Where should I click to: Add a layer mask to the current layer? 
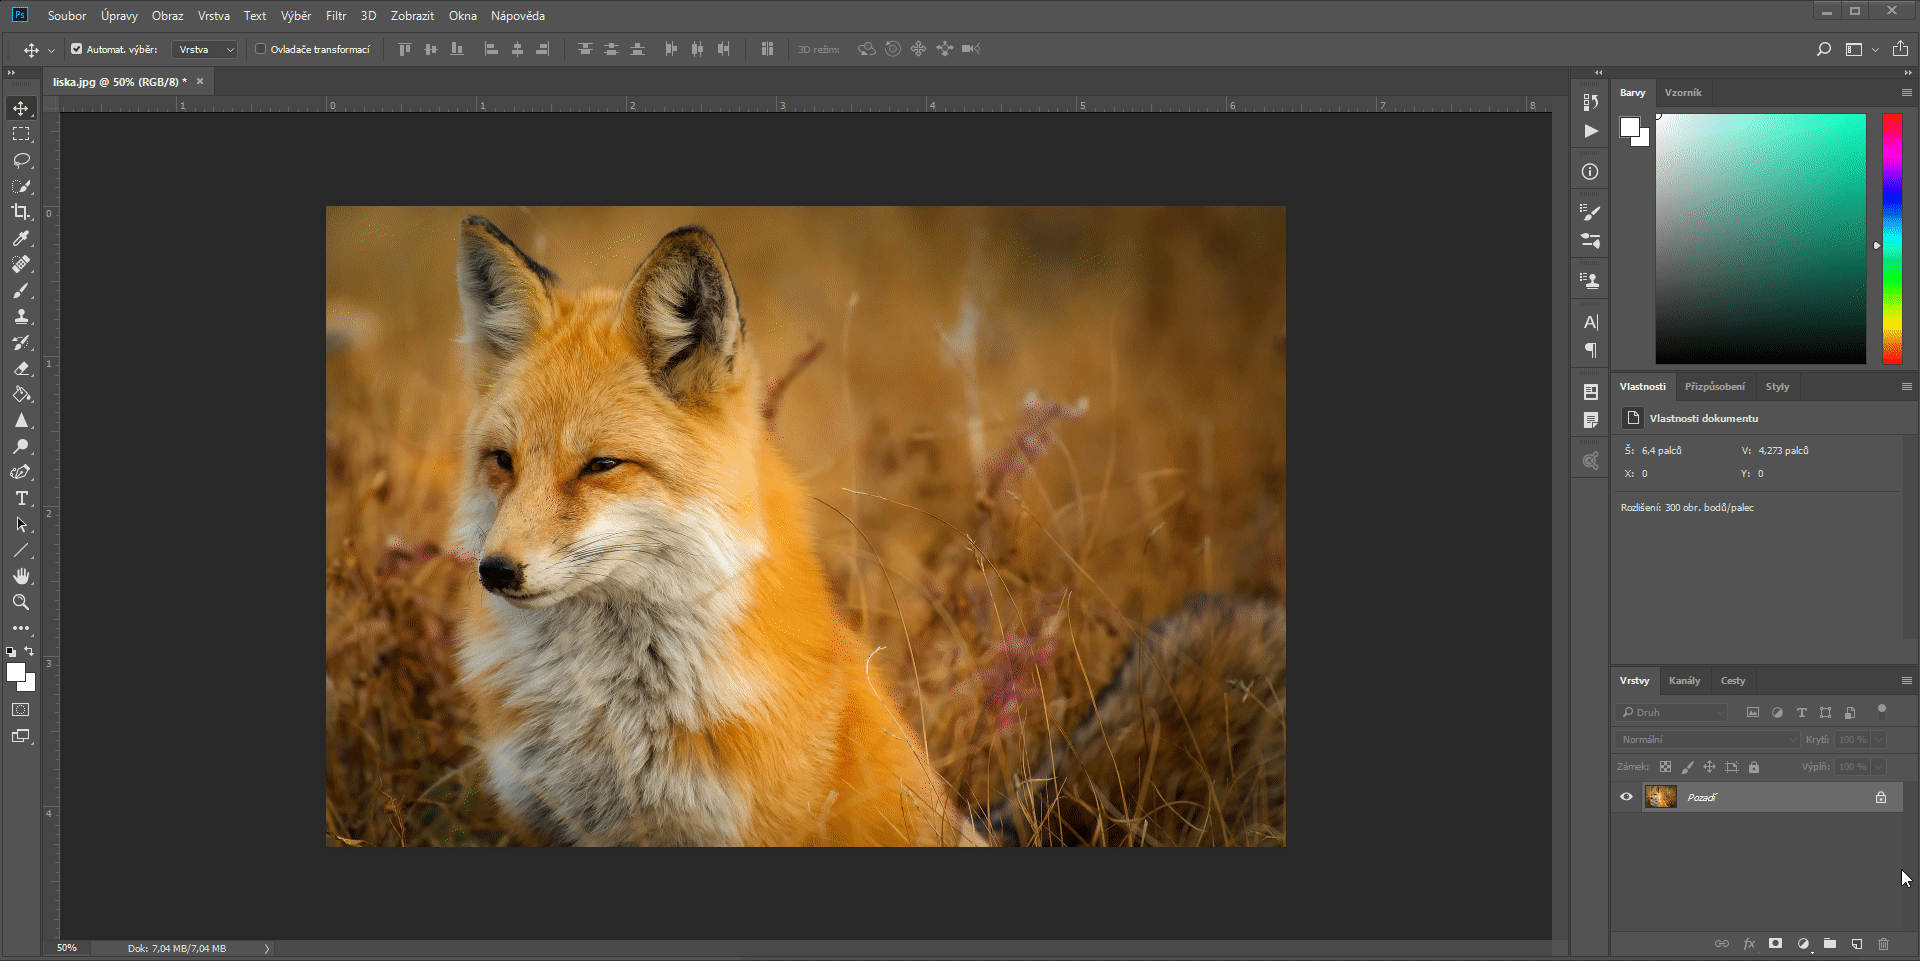point(1775,943)
